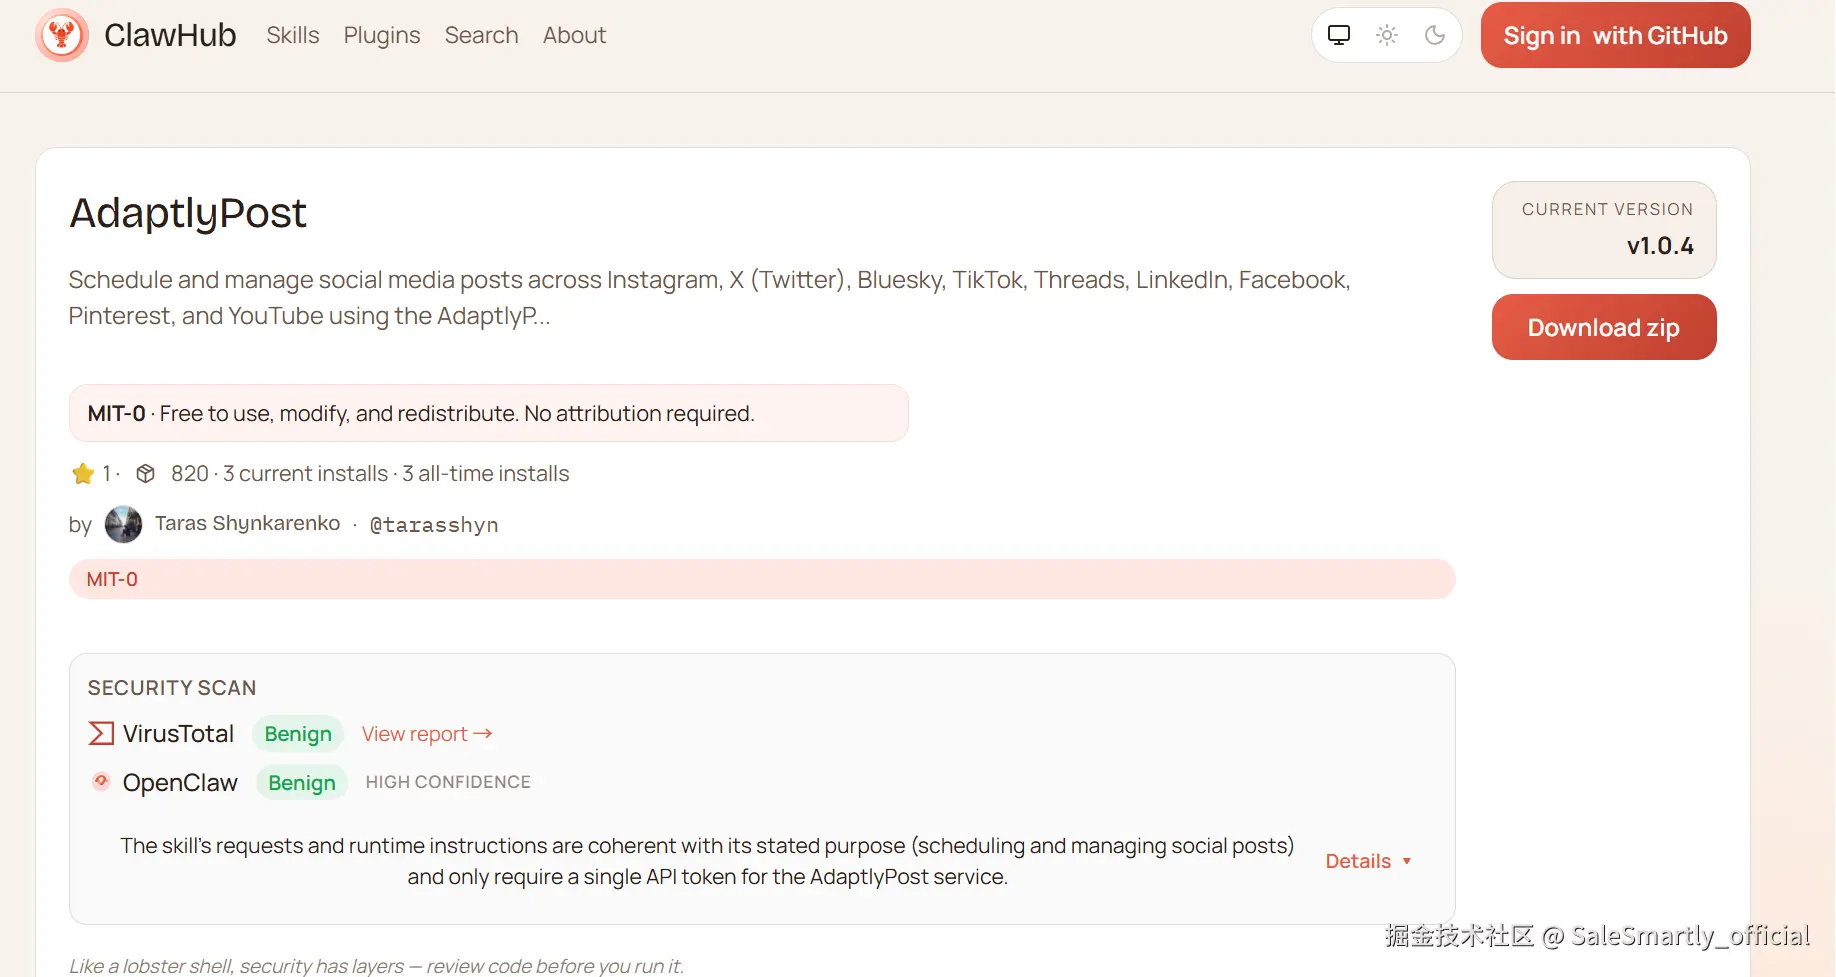1836x977 pixels.
Task: Click the OpenClaw scanner icon
Action: click(x=101, y=781)
